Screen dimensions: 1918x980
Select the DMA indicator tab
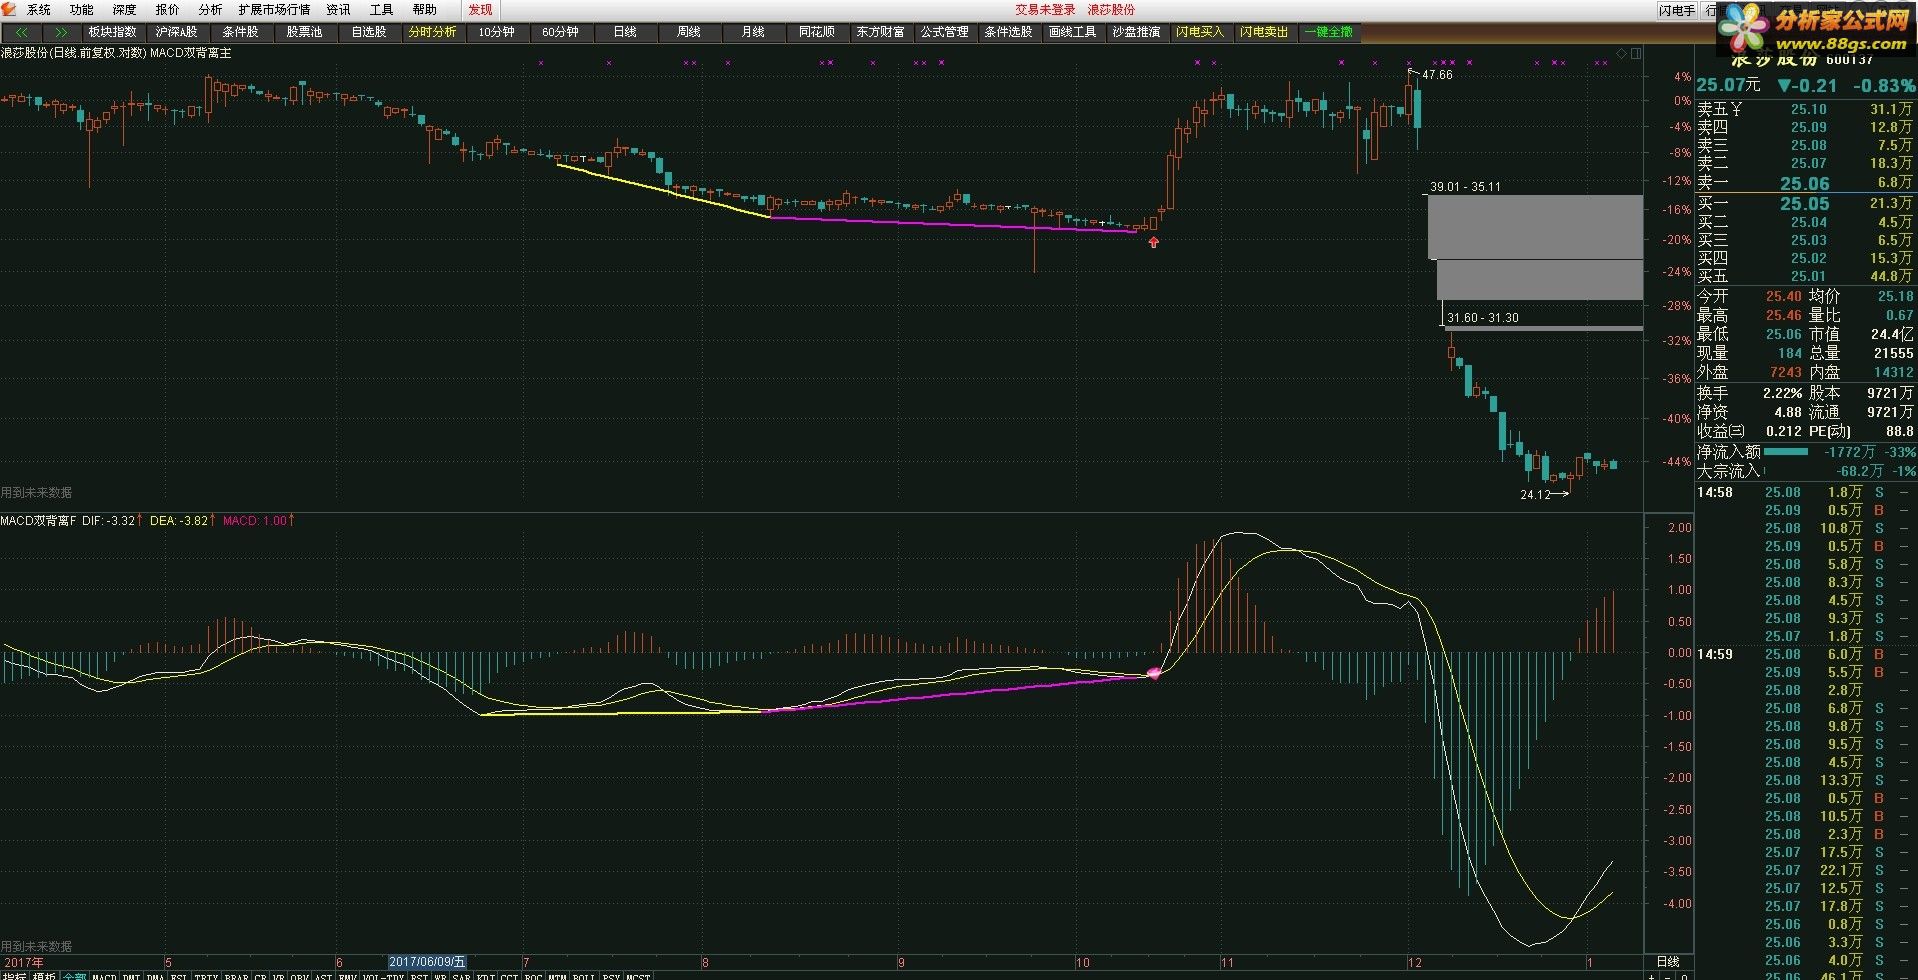[156, 975]
